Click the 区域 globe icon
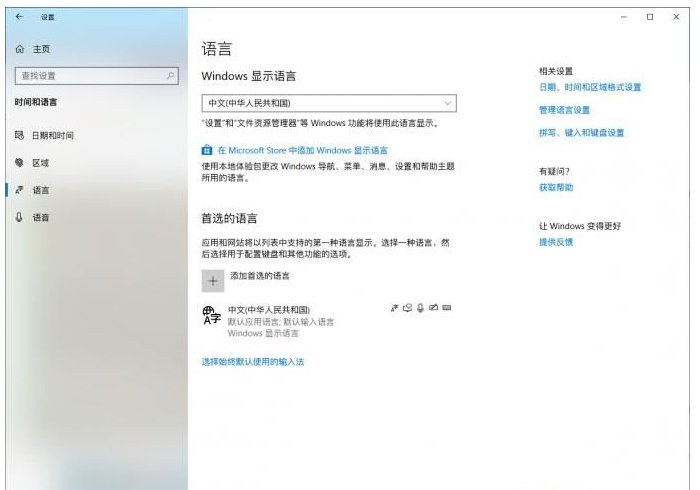The width and height of the screenshot is (700, 490). [x=19, y=162]
